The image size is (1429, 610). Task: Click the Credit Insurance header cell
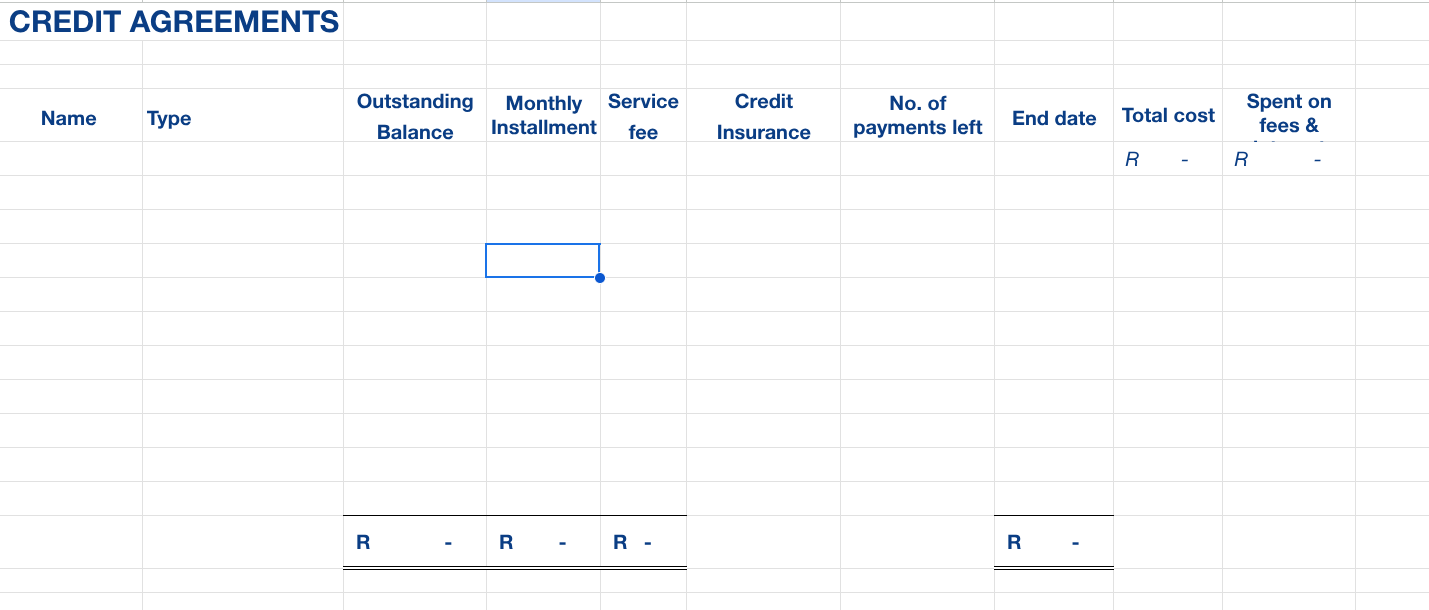[763, 115]
